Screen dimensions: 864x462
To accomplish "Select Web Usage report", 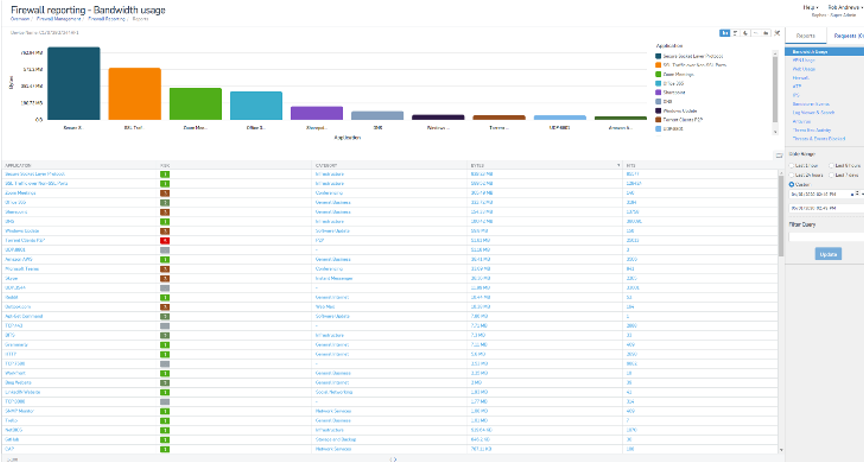I will pyautogui.click(x=804, y=69).
